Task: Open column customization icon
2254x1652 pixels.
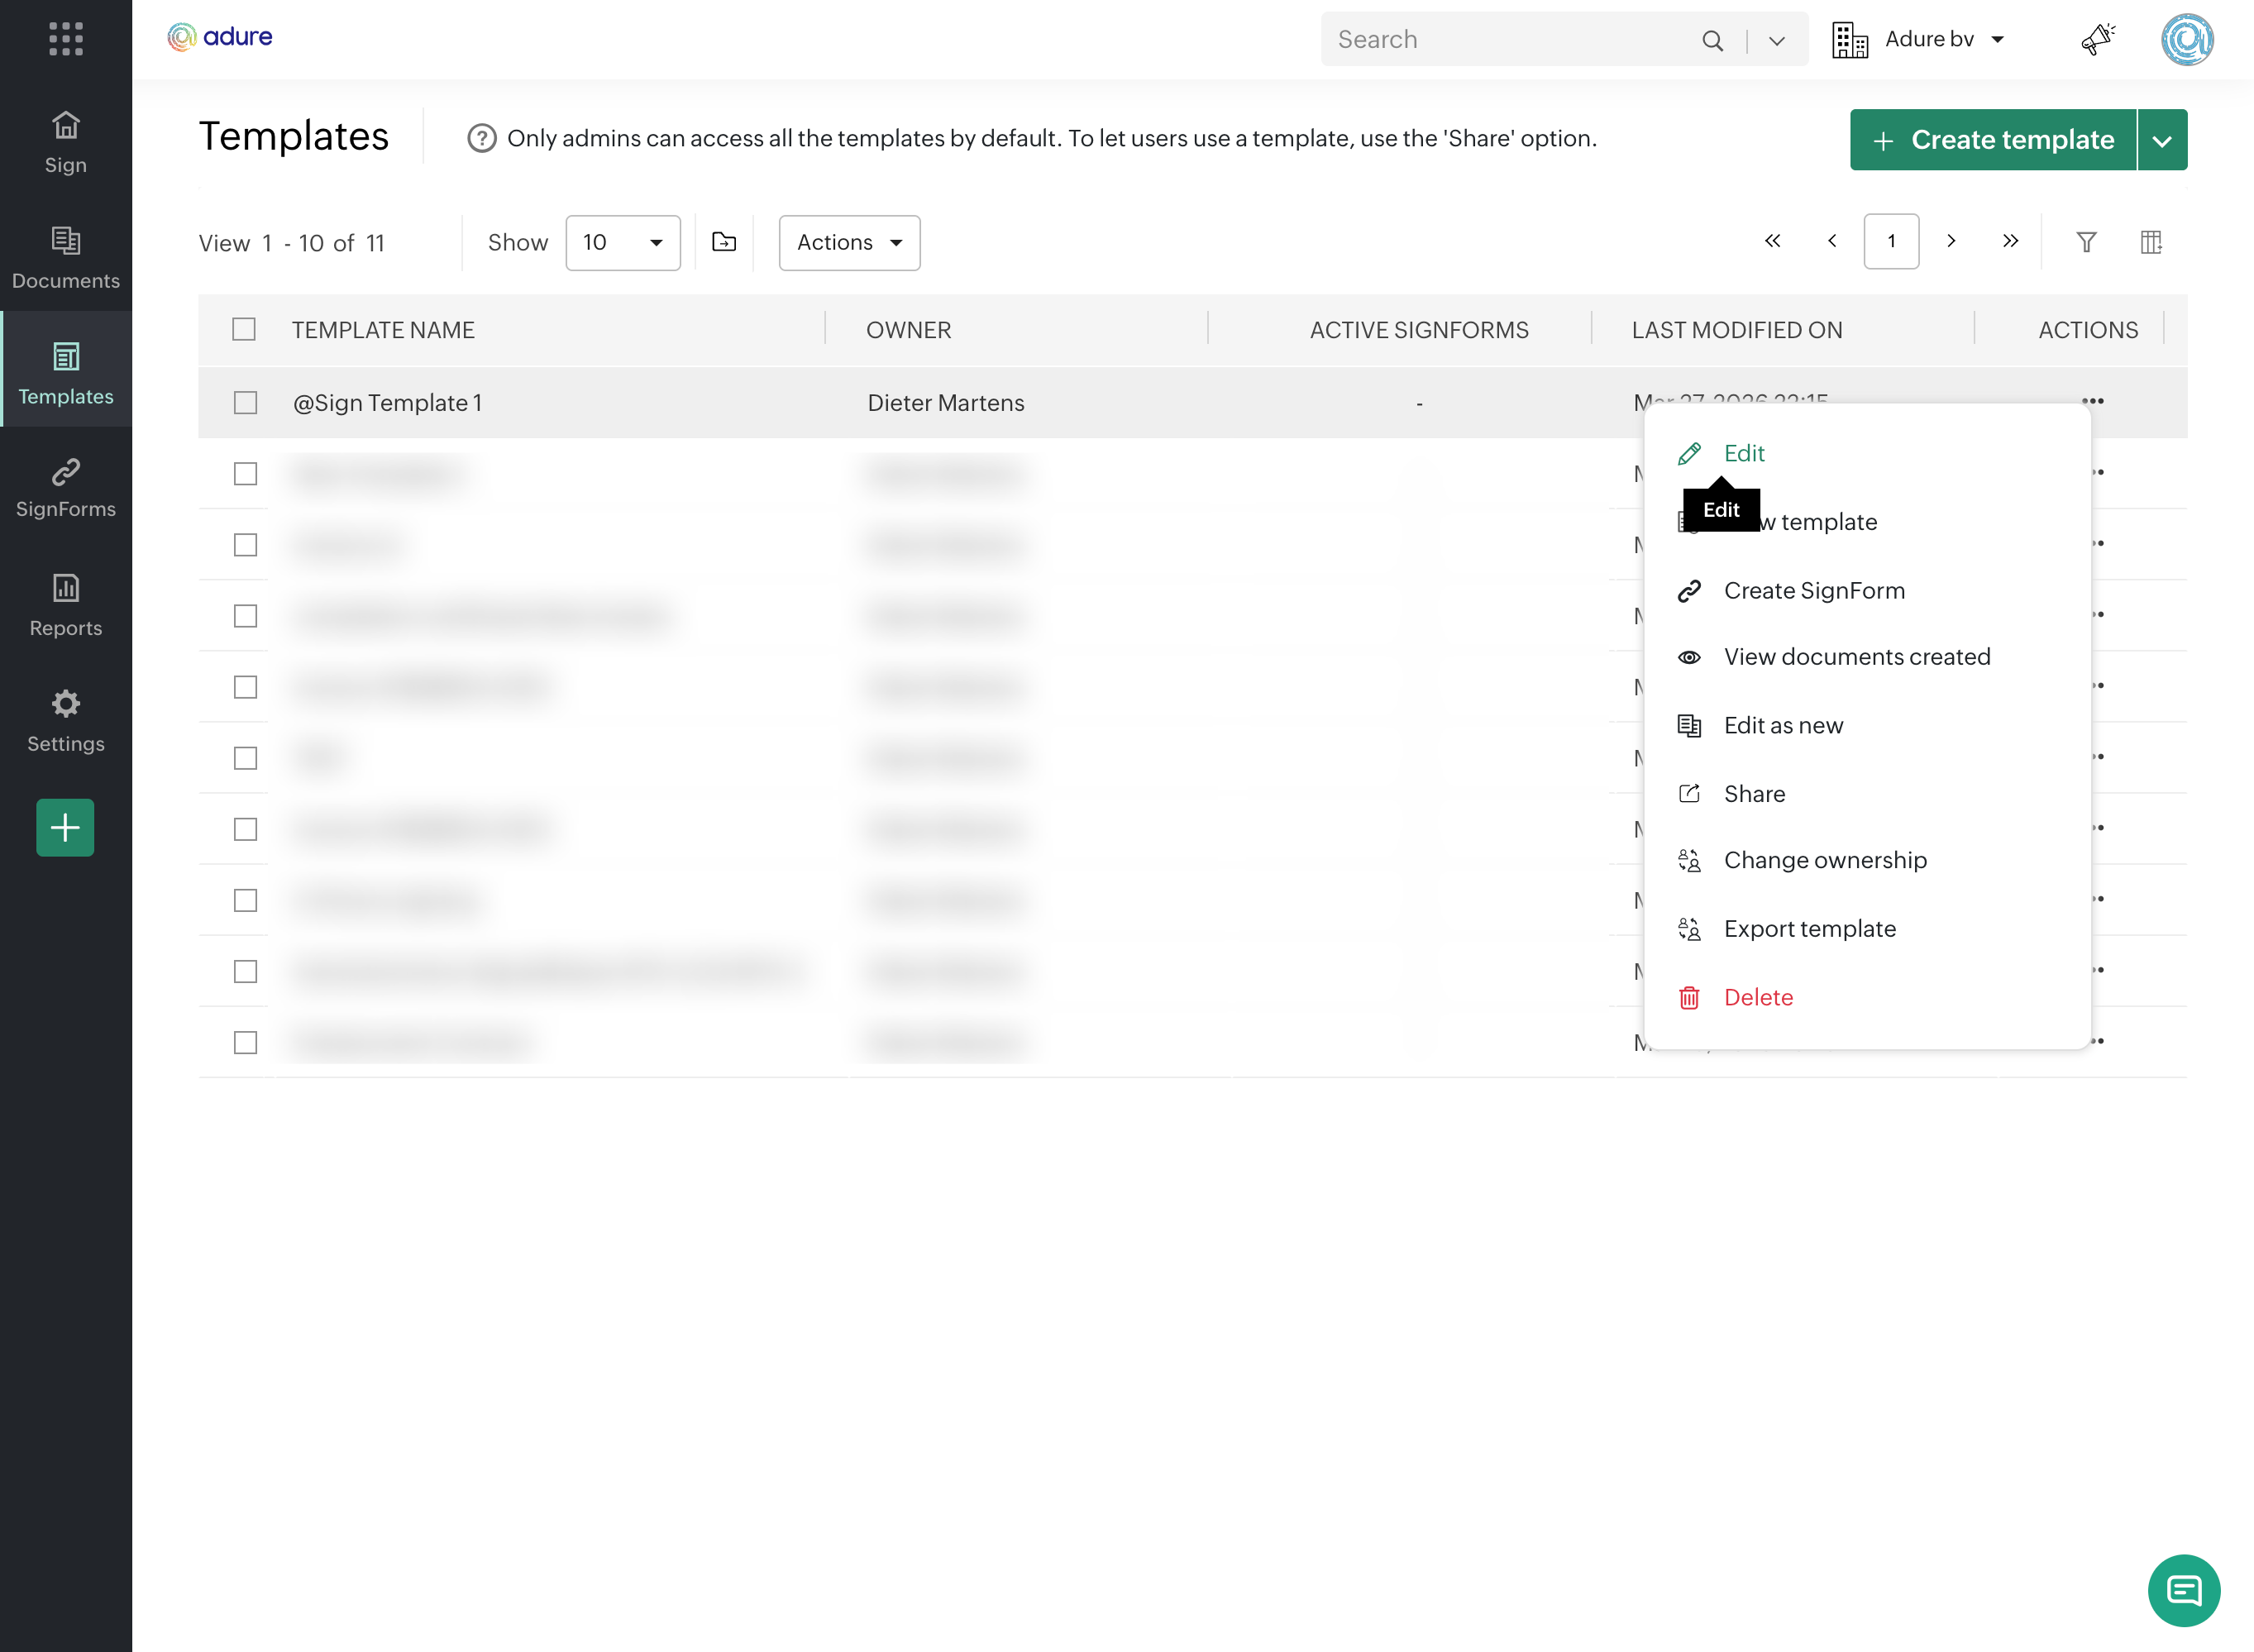Action: 2151,242
